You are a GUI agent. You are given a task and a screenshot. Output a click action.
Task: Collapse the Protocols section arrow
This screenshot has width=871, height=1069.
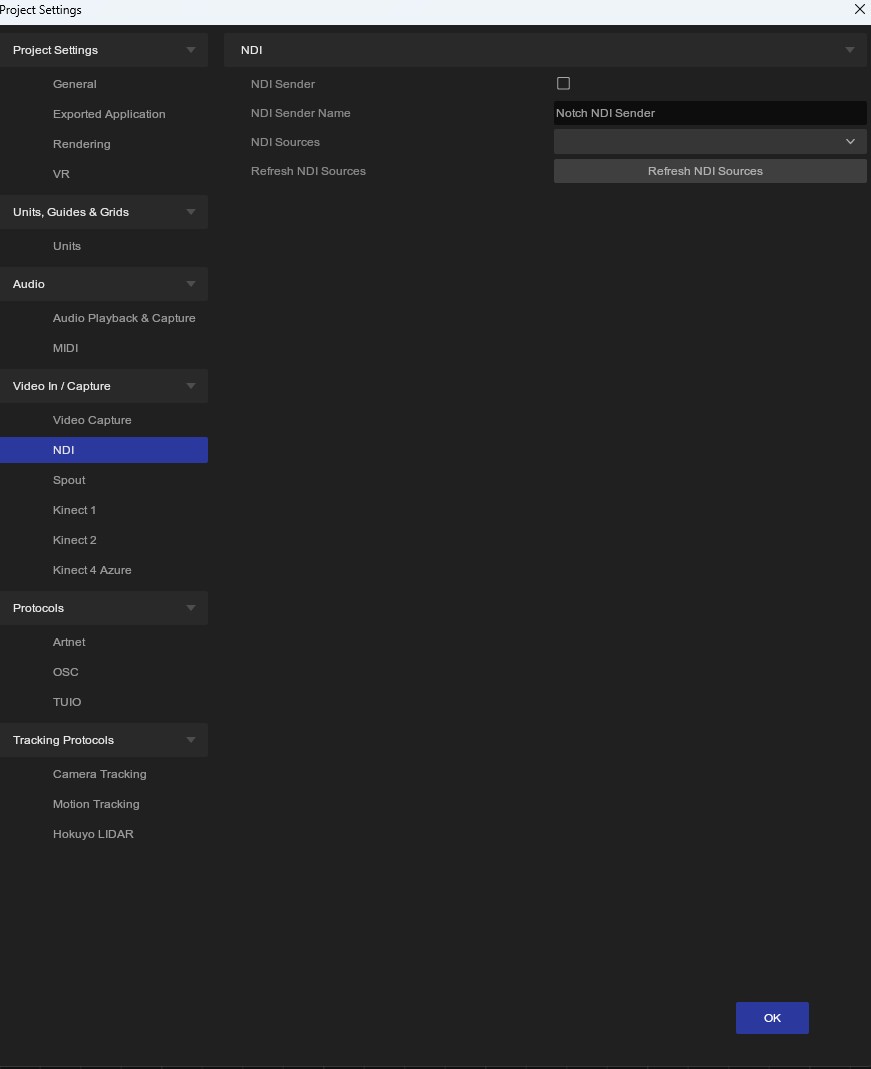coord(190,608)
